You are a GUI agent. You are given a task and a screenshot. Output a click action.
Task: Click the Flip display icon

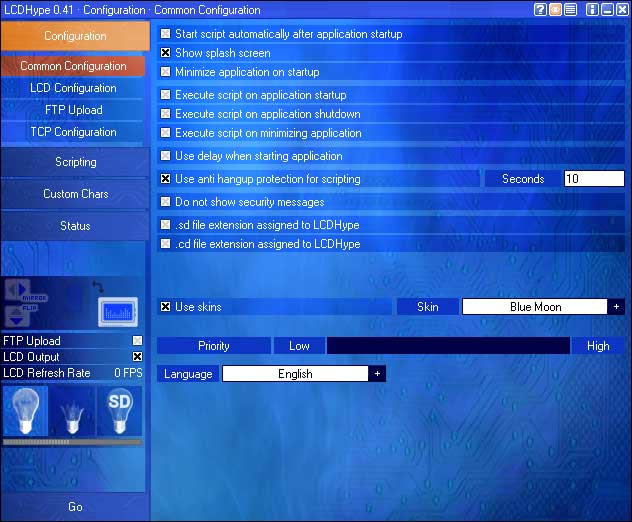[x=19, y=316]
